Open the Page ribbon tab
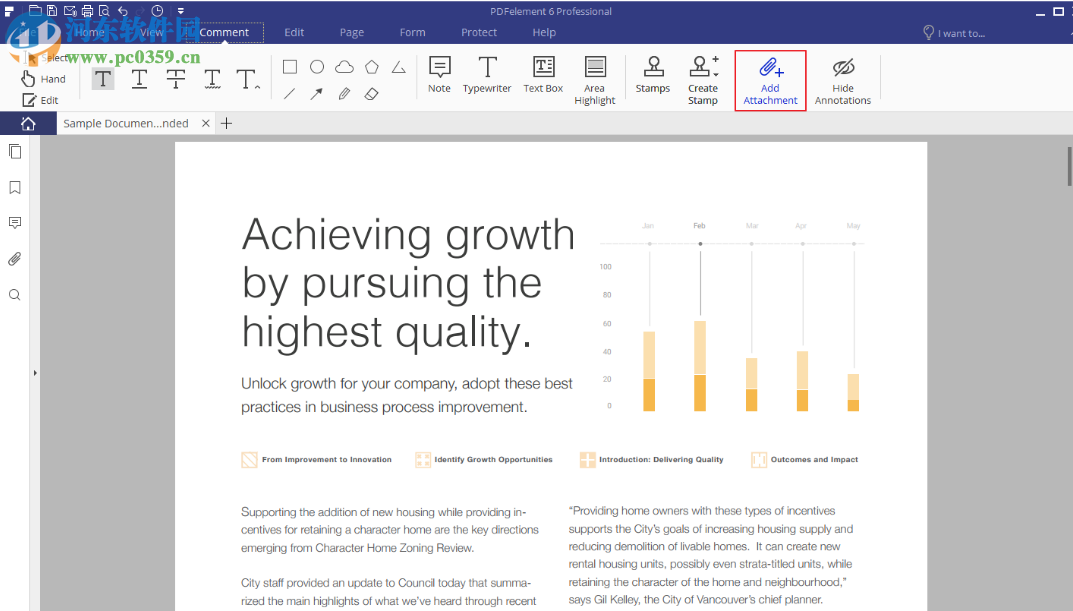Viewport: 1073px width, 611px height. coord(352,32)
